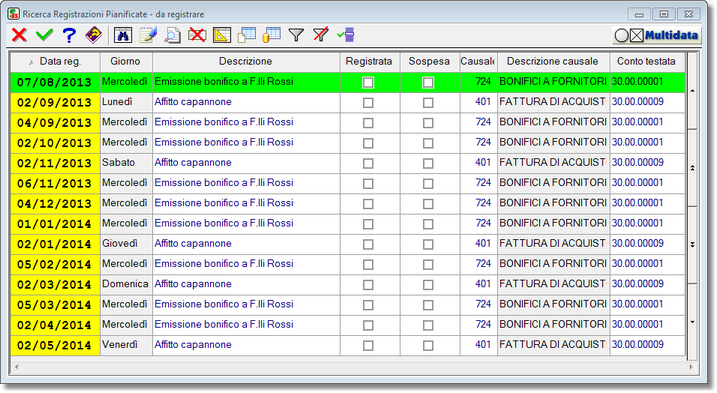Click the vertical scrollbar down arrow
717x393 pixels.
[x=692, y=322]
